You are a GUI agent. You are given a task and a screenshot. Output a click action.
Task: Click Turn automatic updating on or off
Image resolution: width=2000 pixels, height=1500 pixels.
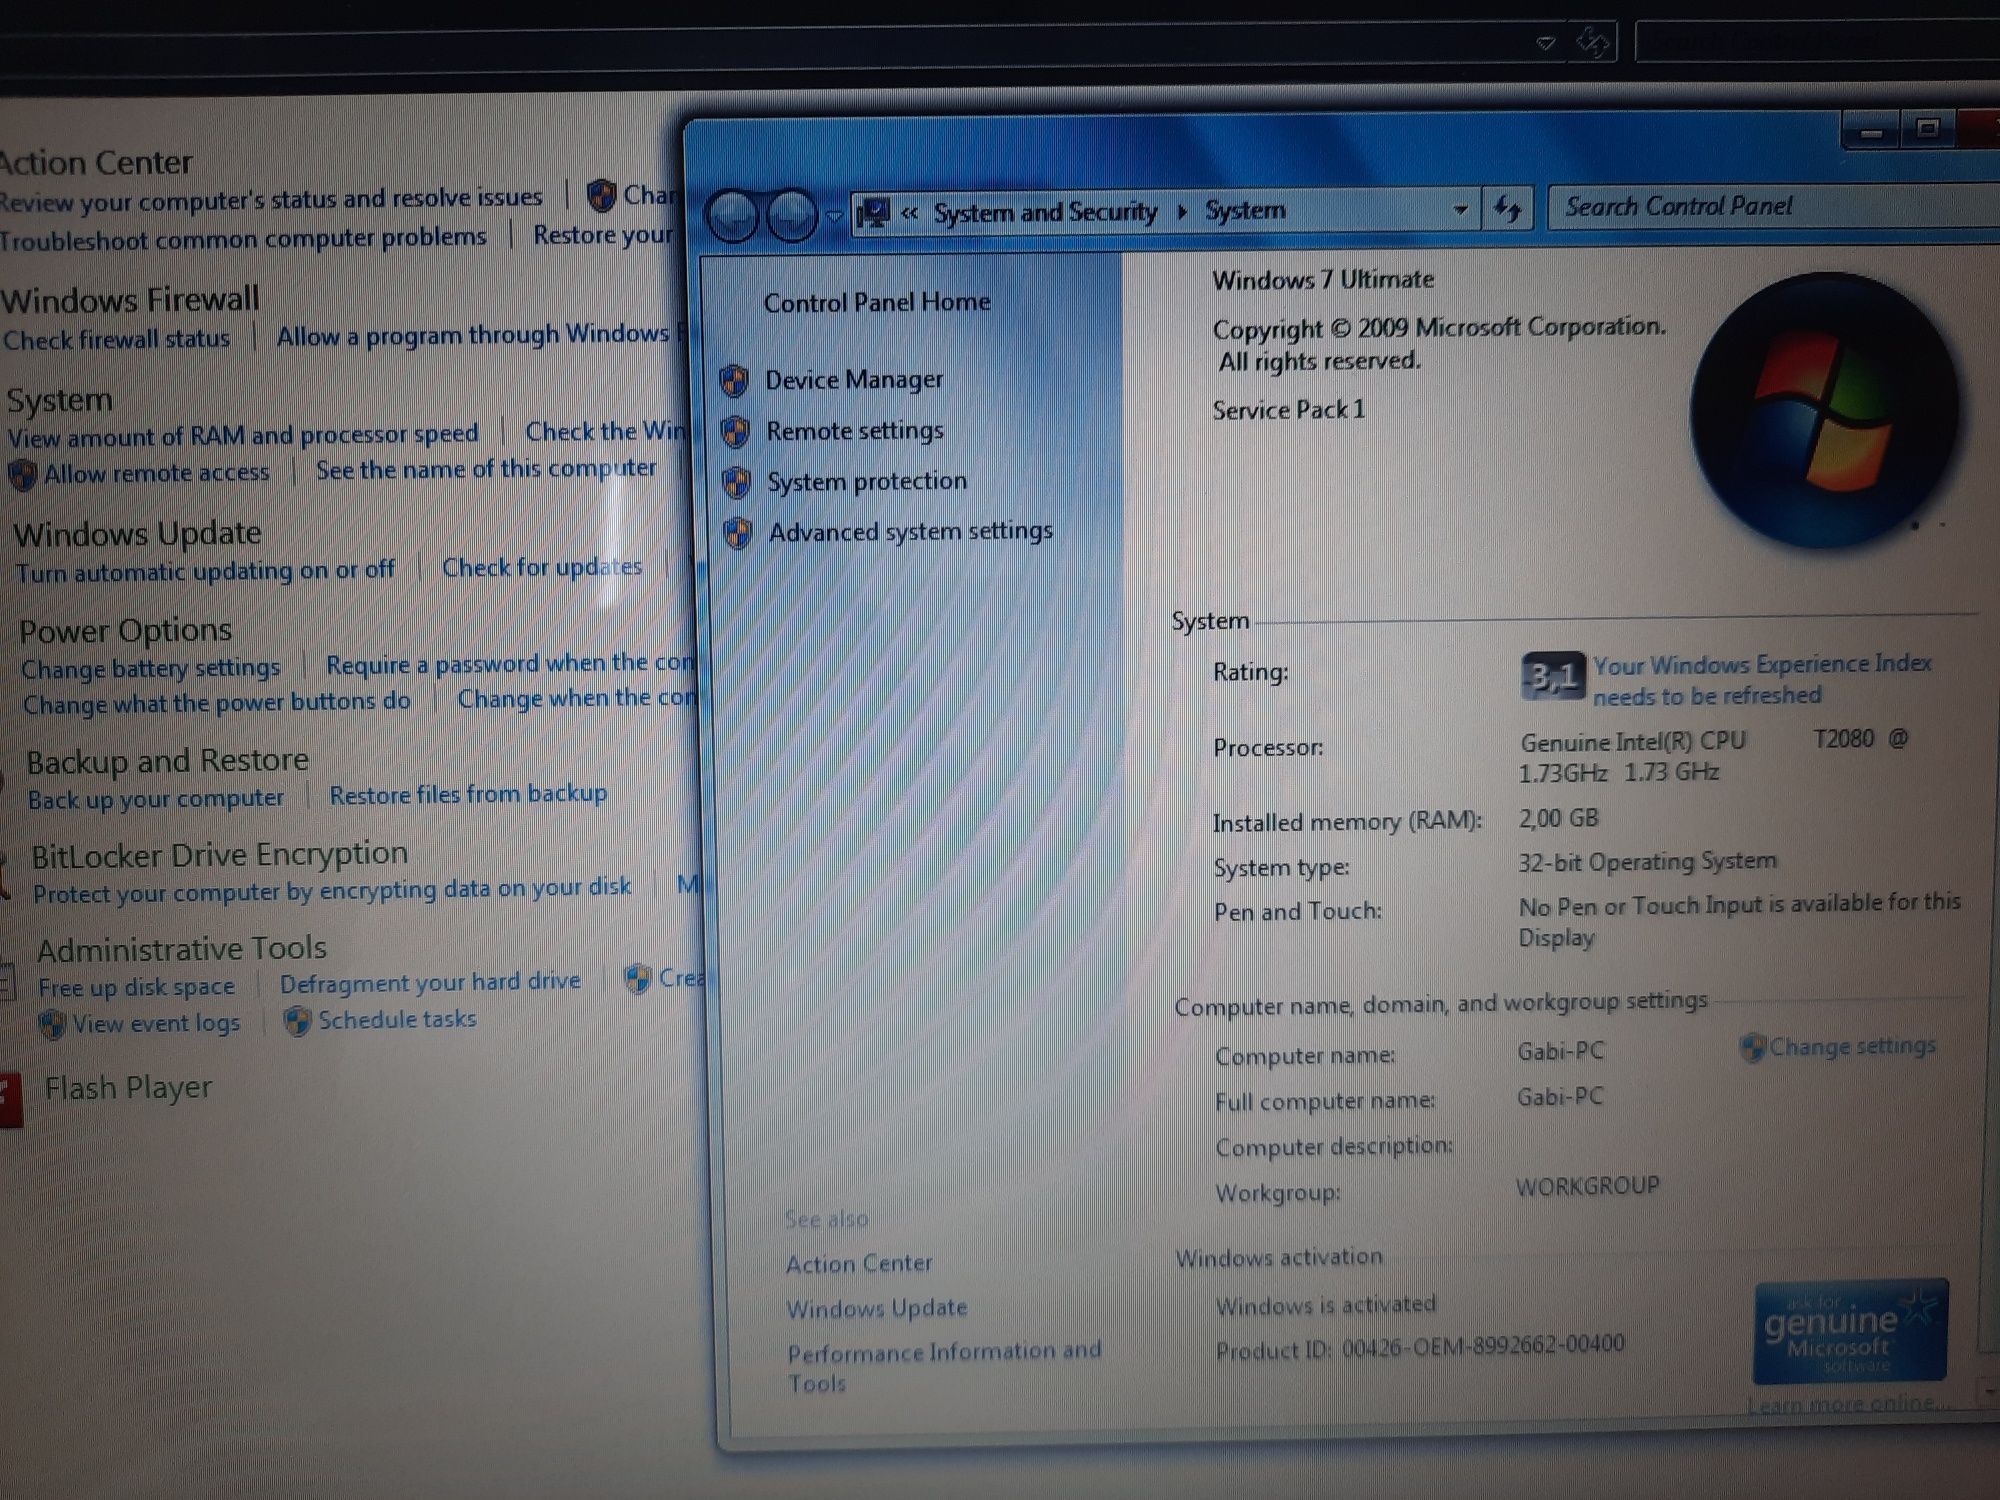tap(205, 572)
